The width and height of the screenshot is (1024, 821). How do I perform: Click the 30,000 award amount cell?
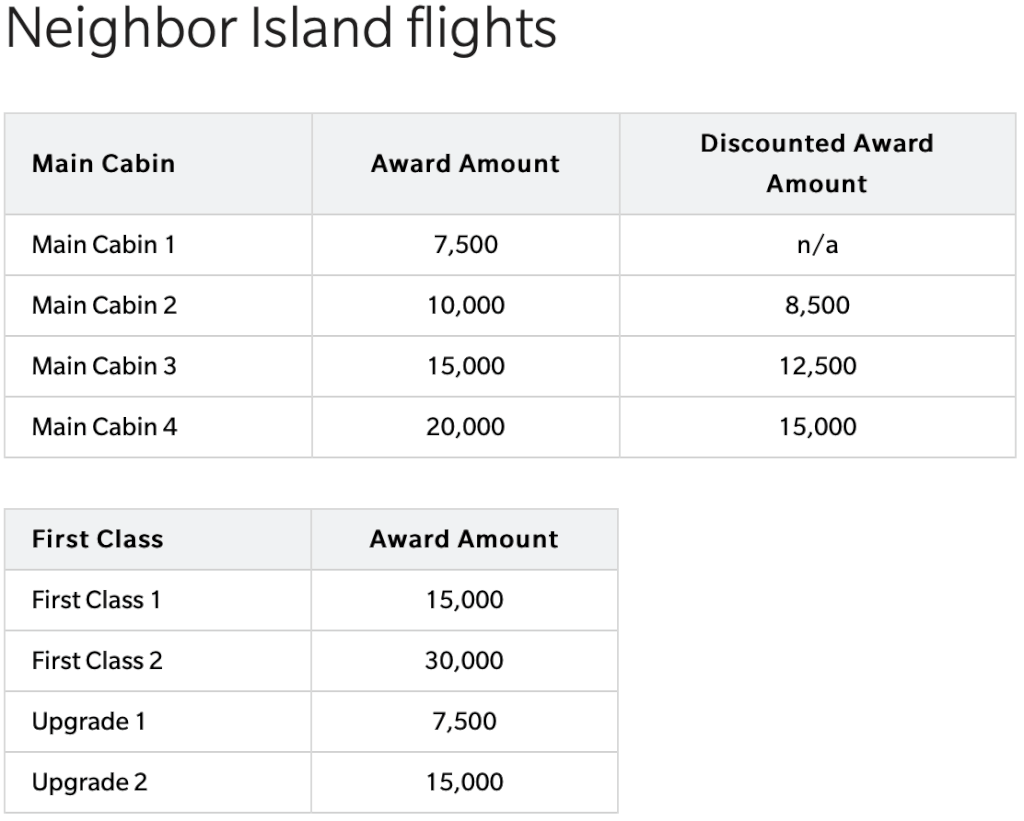coord(464,661)
